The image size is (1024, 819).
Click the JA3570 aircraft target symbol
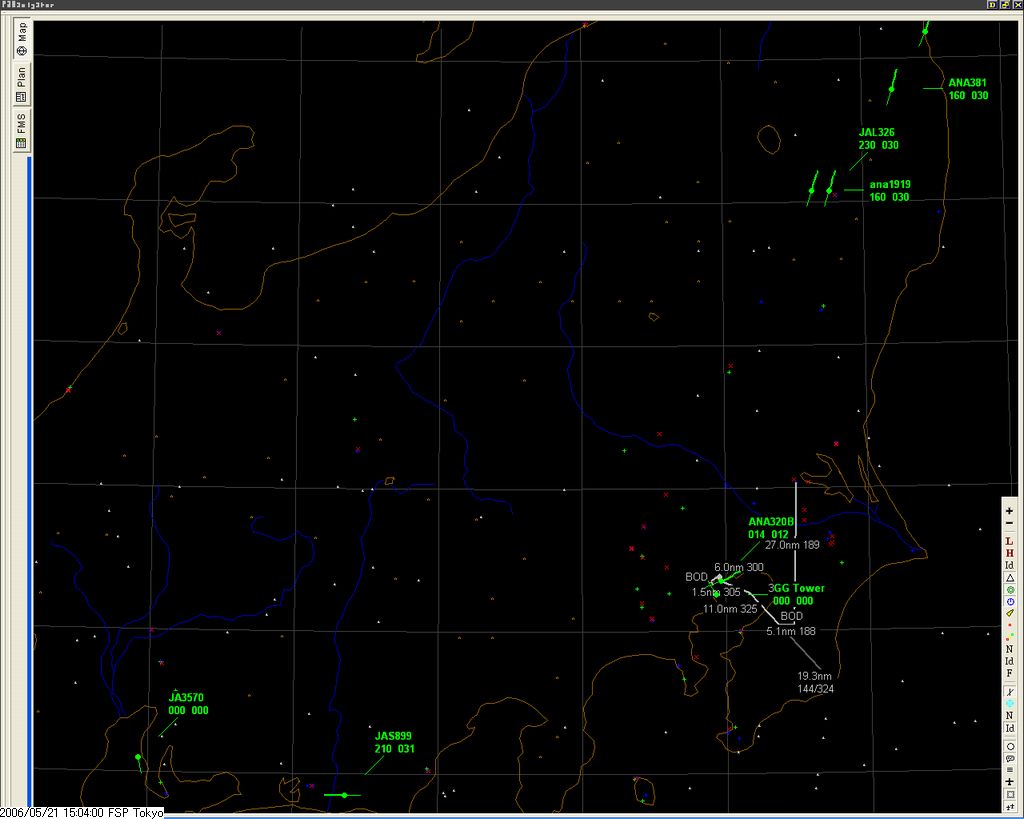tap(138, 758)
